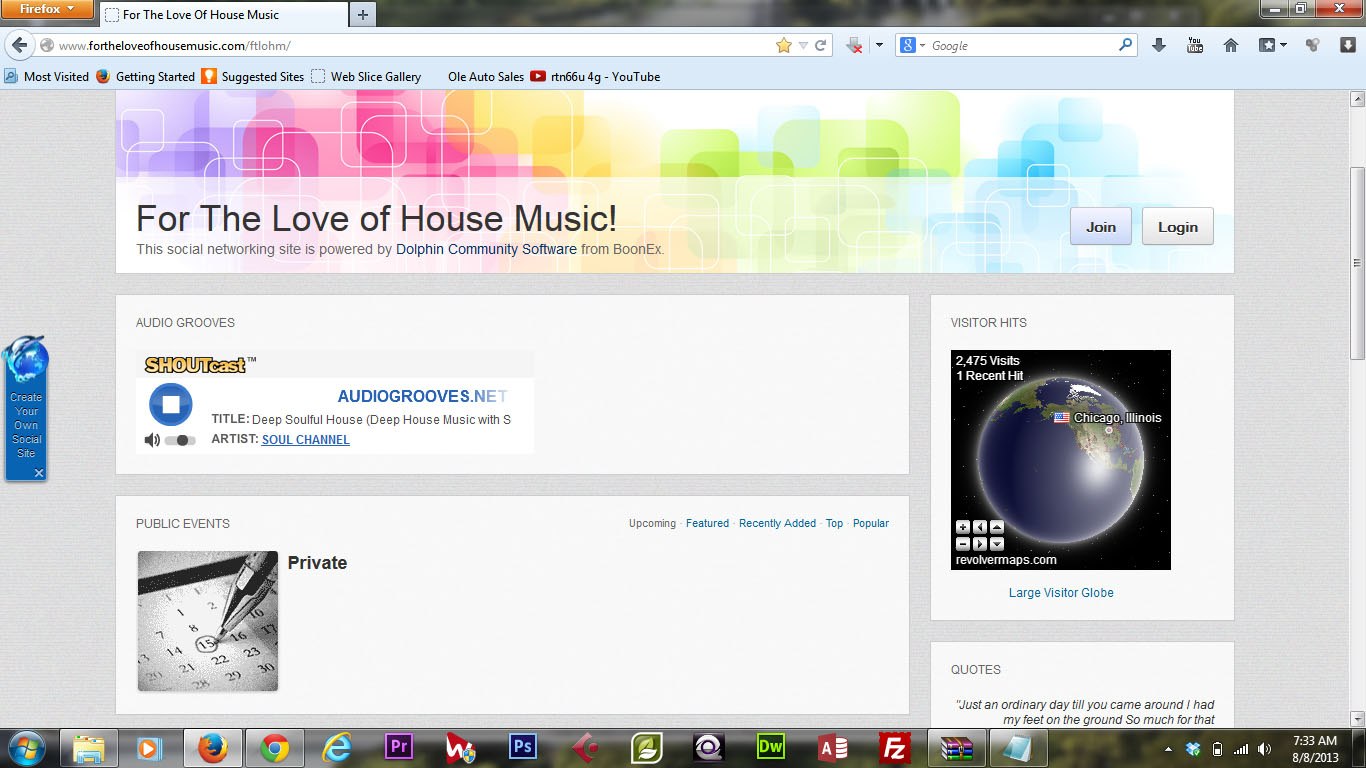Click the Login button

click(1177, 227)
